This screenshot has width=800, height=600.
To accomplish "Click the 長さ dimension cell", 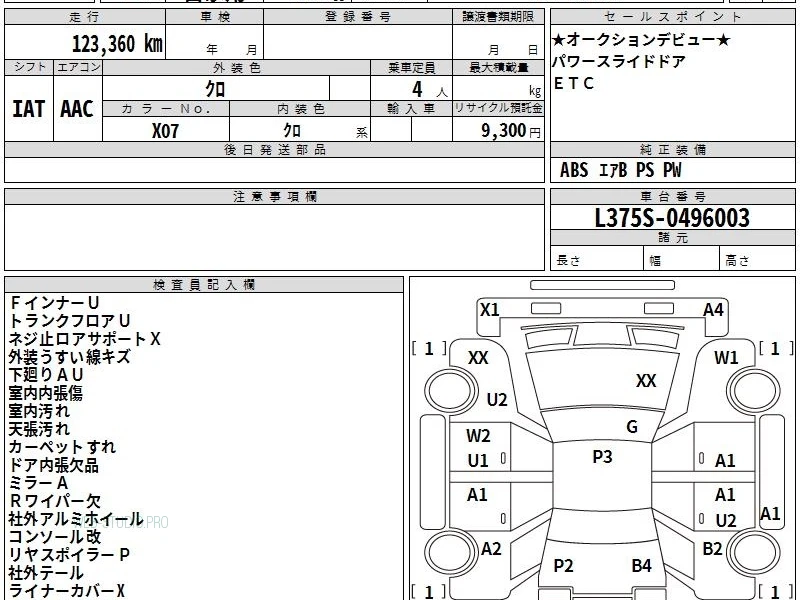I will (x=597, y=258).
